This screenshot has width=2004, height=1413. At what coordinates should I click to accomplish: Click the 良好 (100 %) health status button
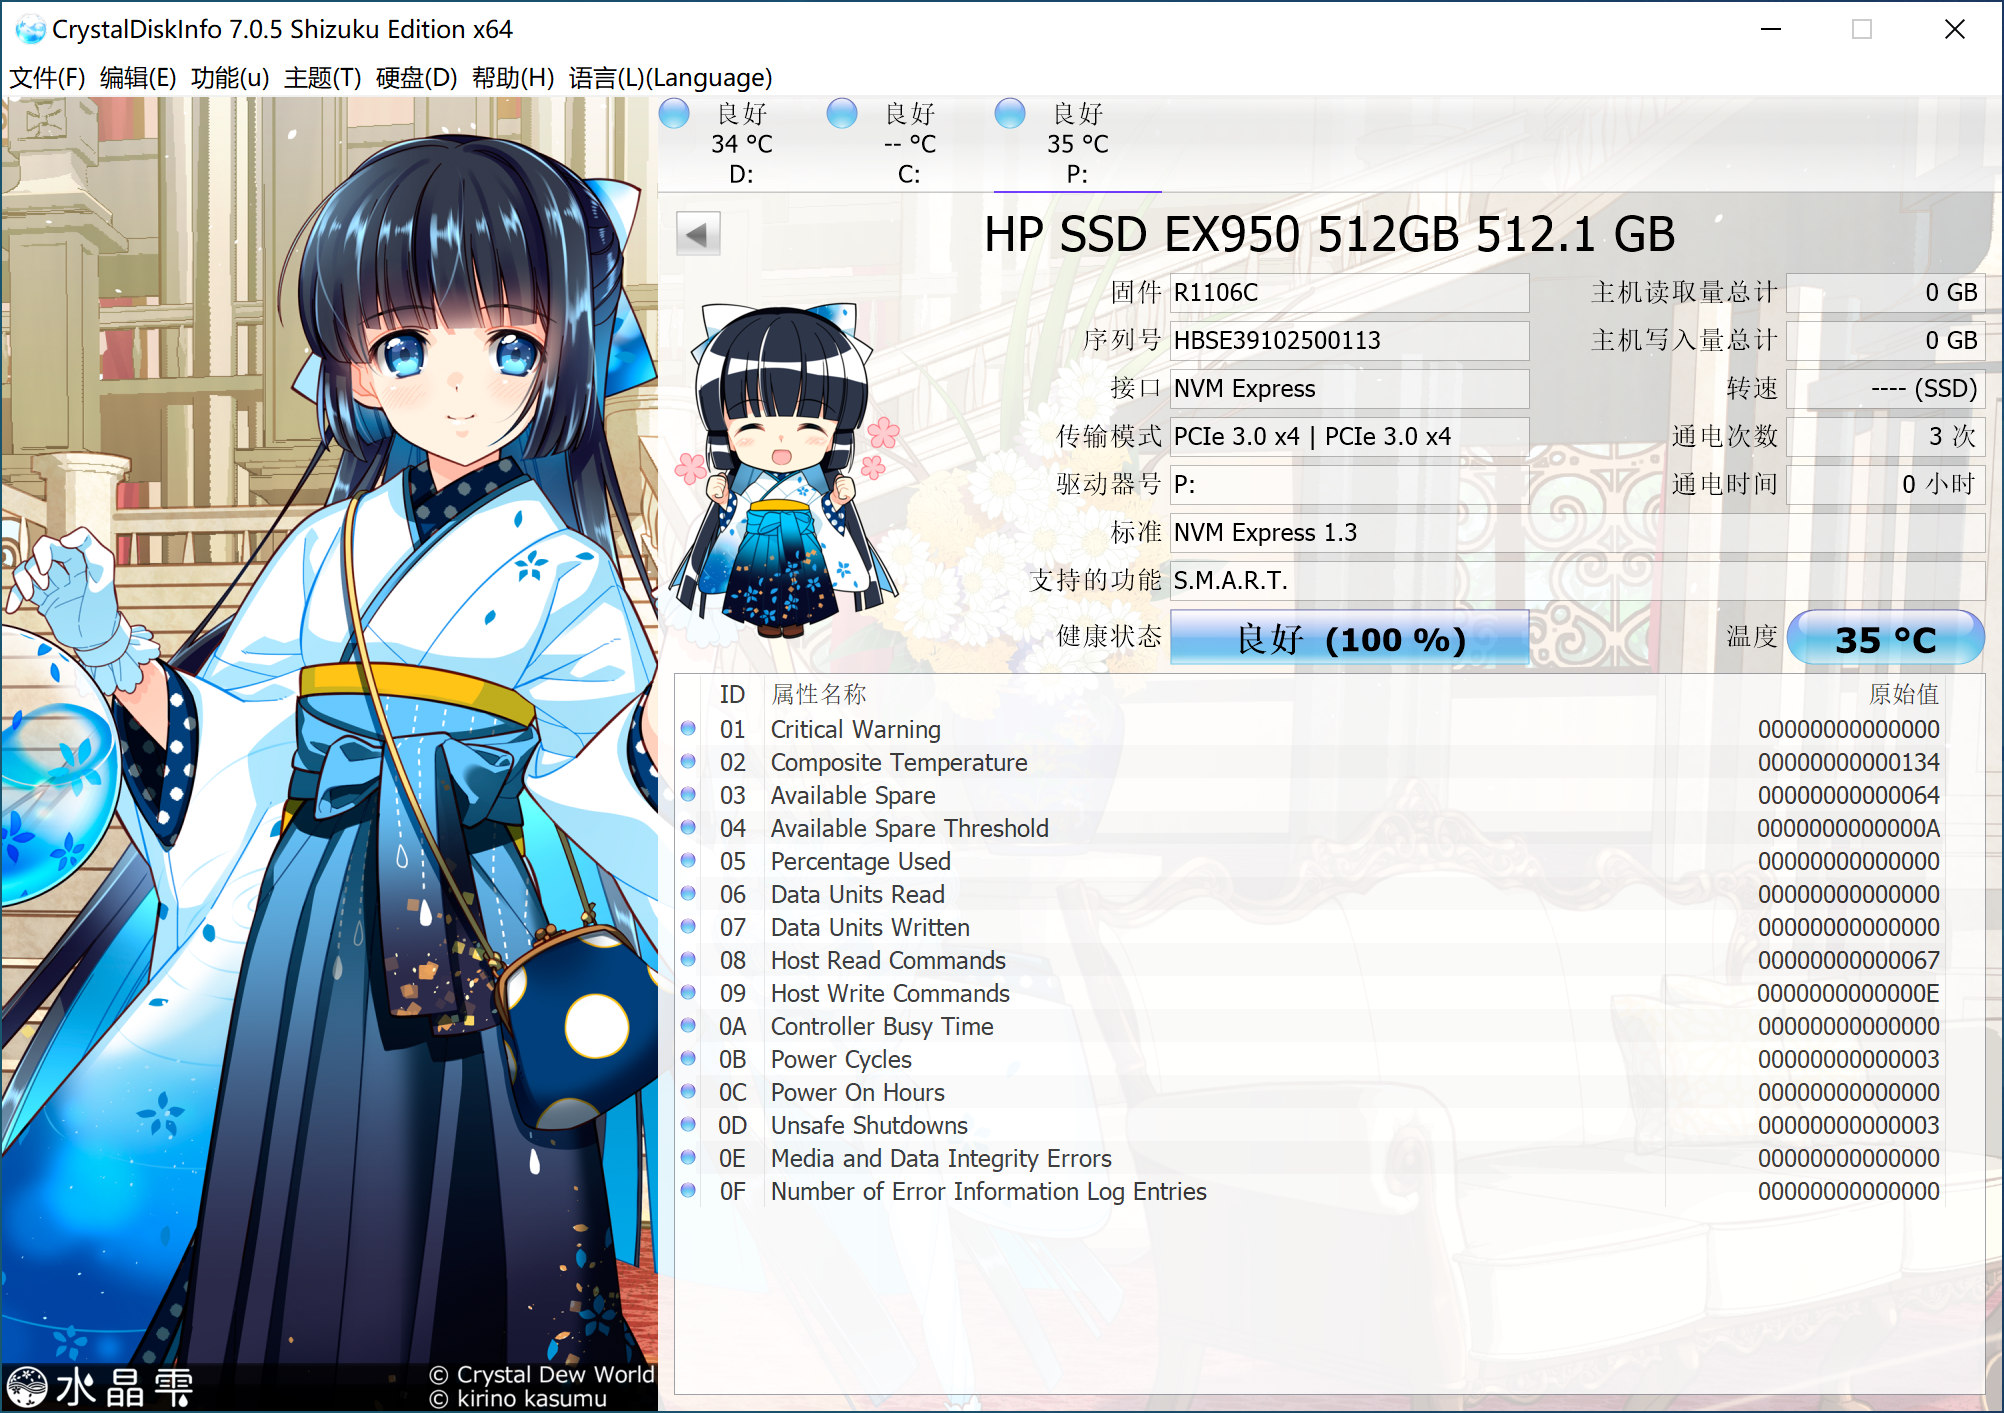tap(1349, 638)
